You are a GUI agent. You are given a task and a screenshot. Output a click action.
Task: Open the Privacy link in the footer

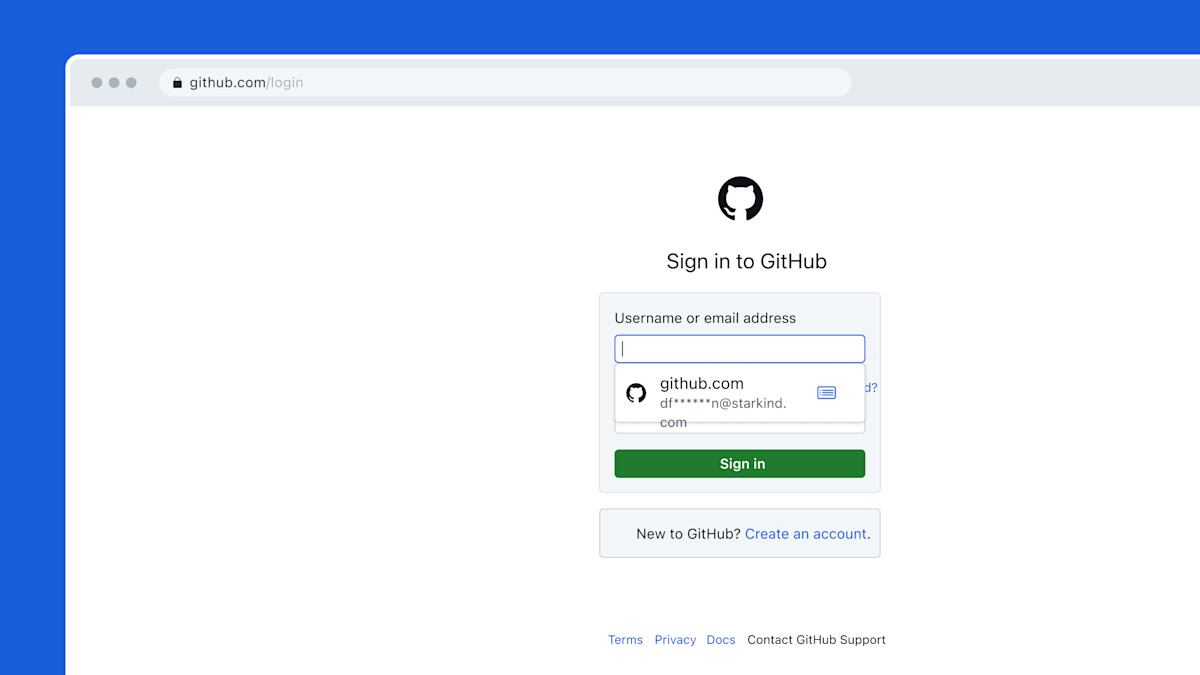point(675,639)
